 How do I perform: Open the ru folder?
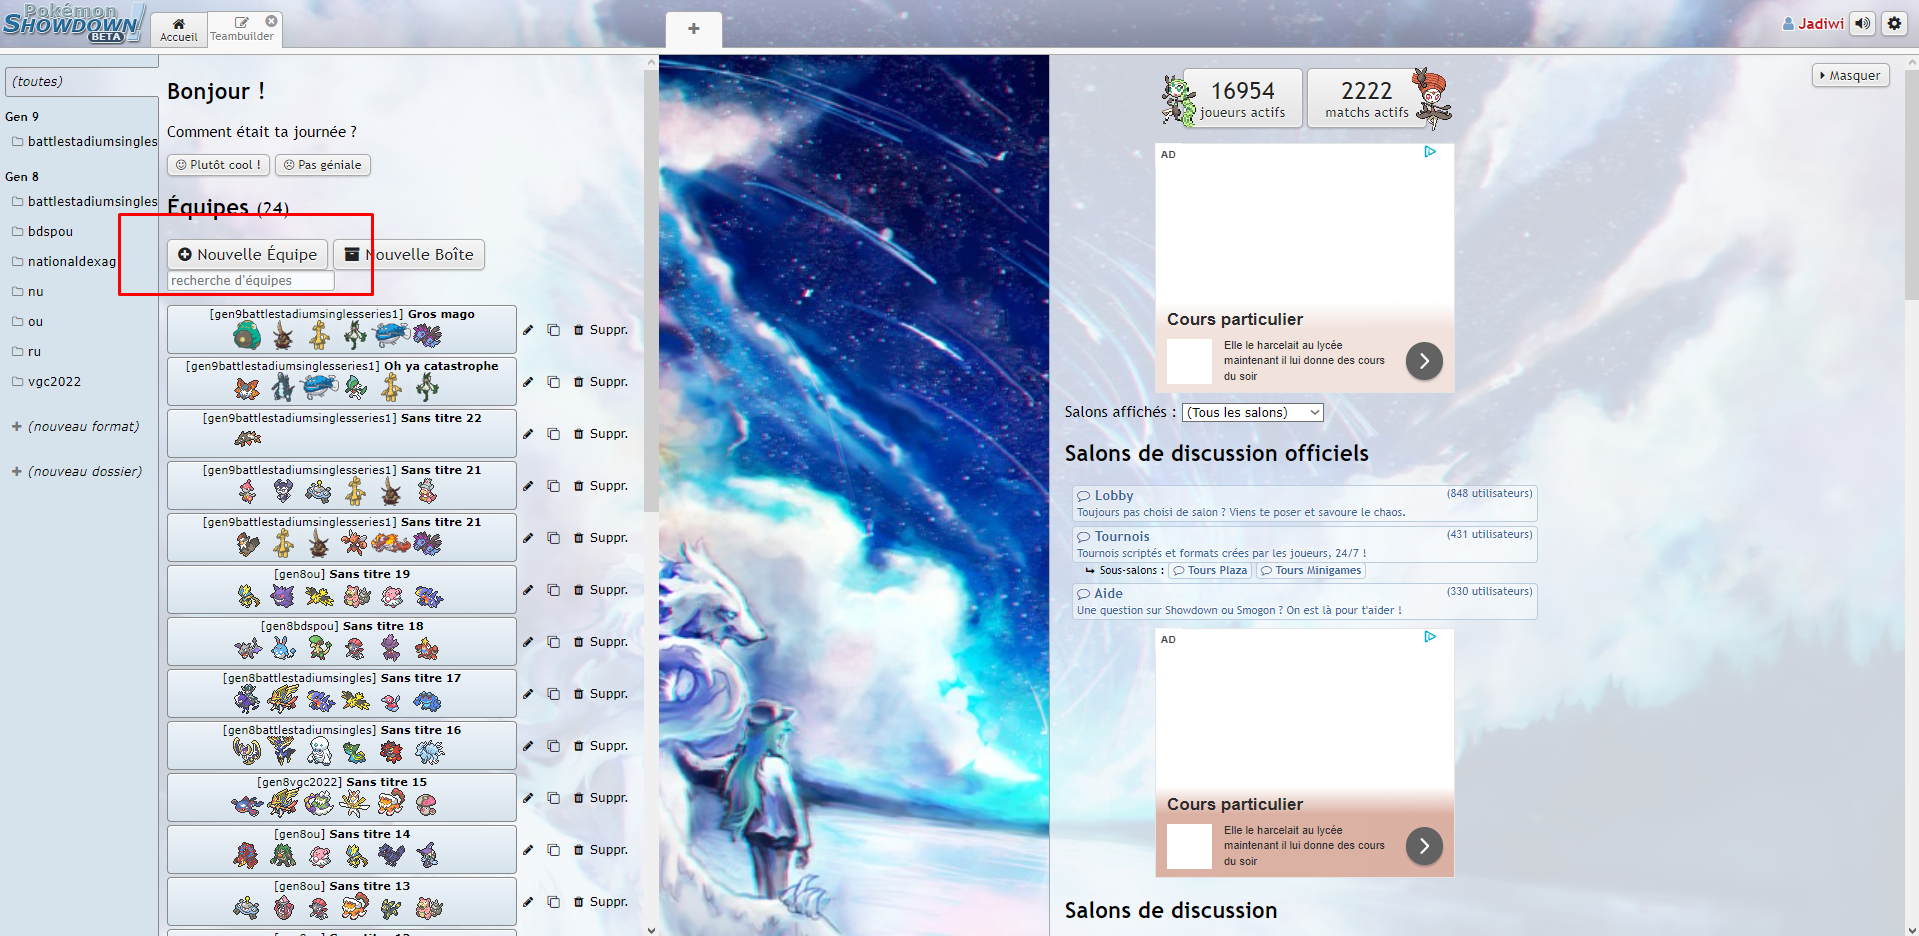pos(27,352)
